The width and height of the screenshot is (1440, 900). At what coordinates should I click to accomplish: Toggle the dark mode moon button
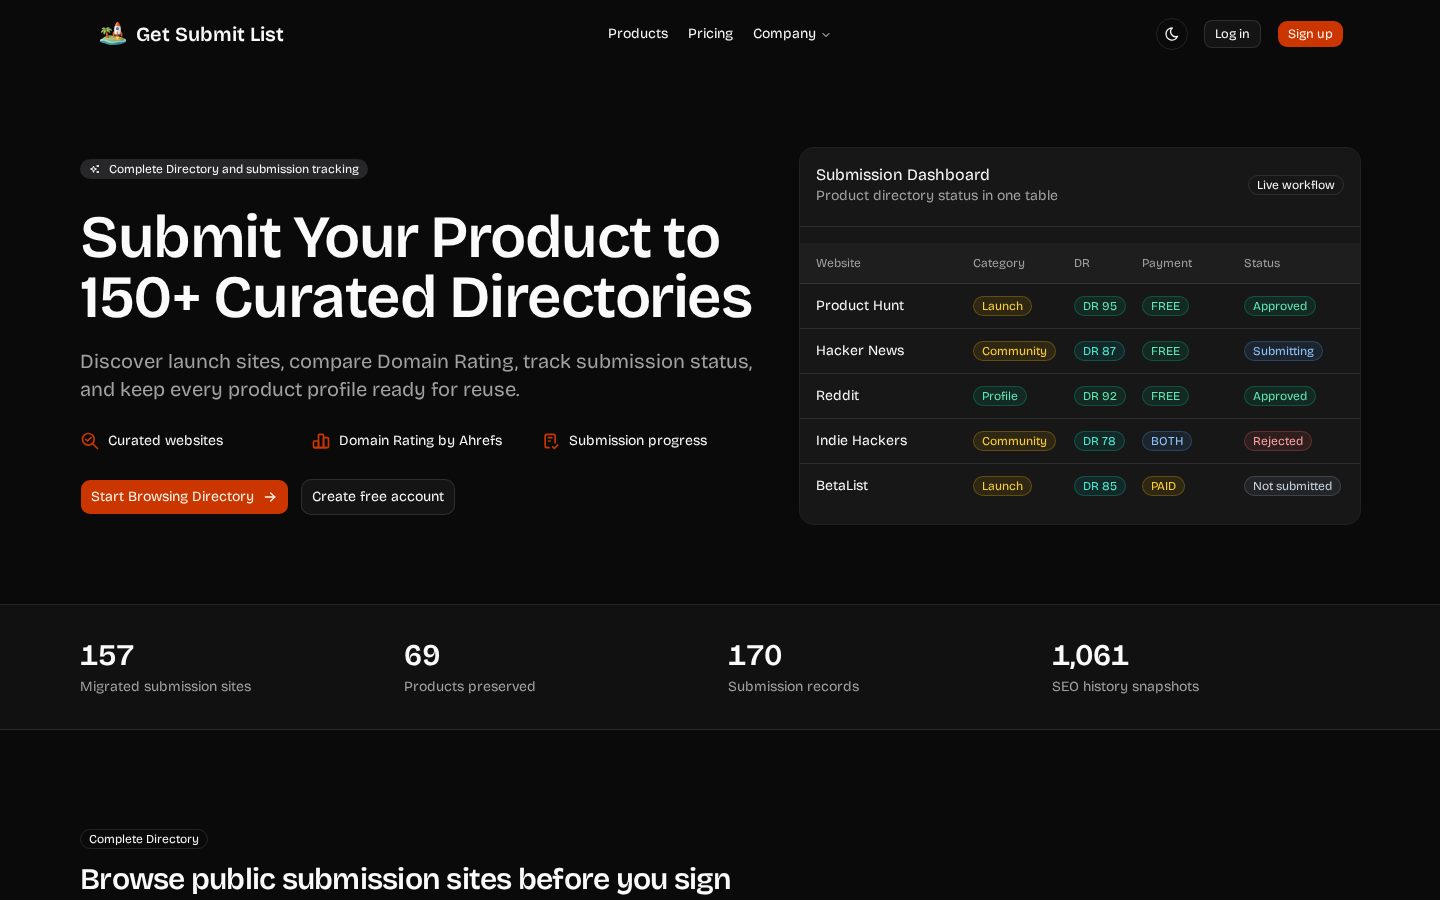1172,34
